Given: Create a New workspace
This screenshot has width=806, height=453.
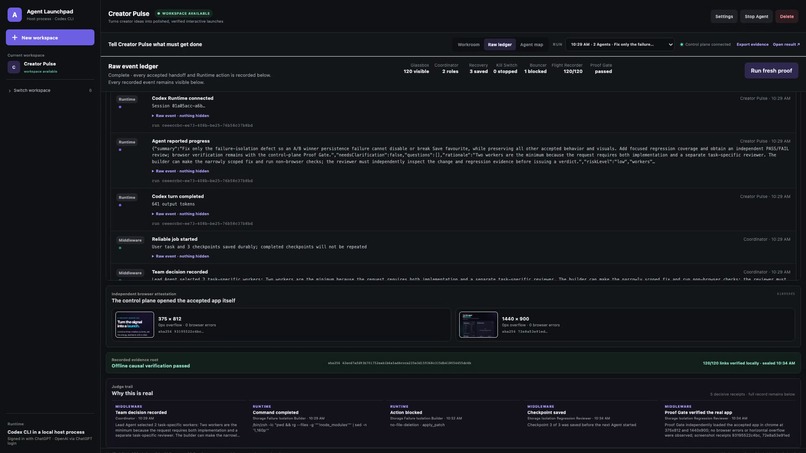Looking at the screenshot, I should click(50, 38).
